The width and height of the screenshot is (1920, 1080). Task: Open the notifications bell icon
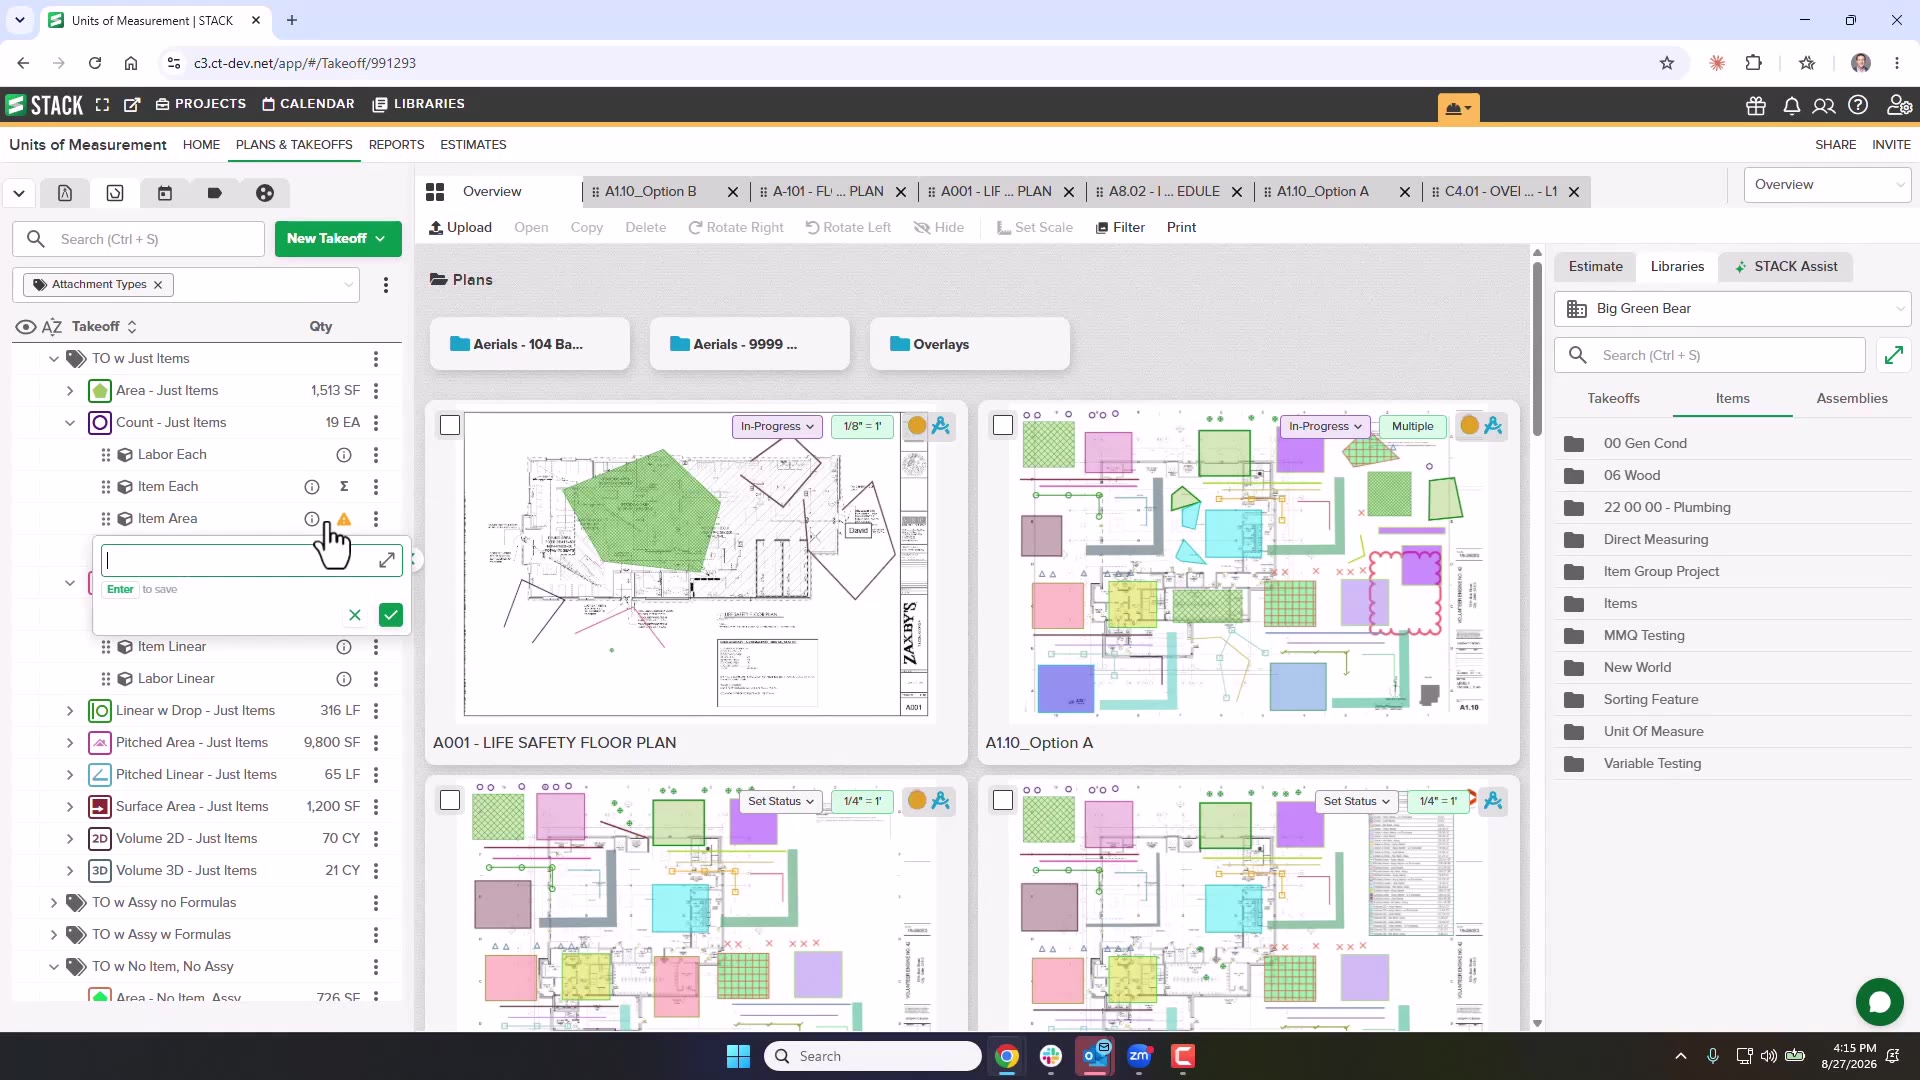tap(1791, 105)
